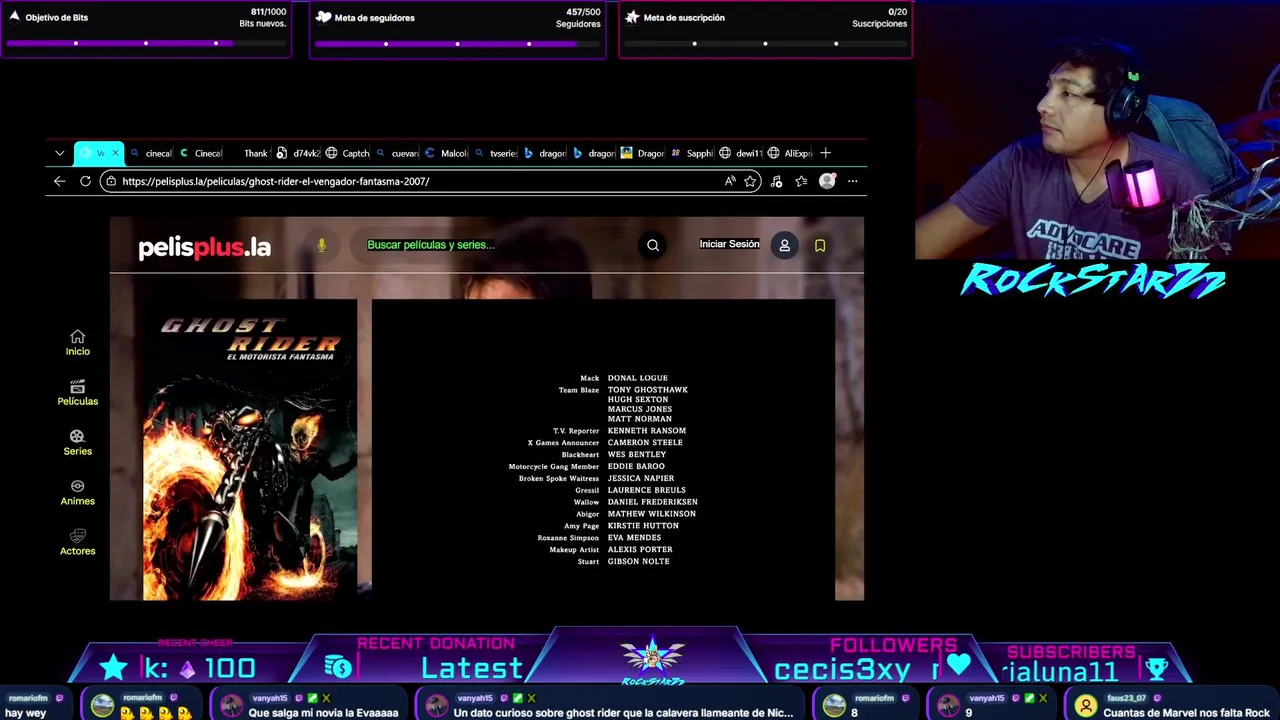Viewport: 1280px width, 720px height.
Task: Open the browser profile avatar
Action: (x=827, y=181)
